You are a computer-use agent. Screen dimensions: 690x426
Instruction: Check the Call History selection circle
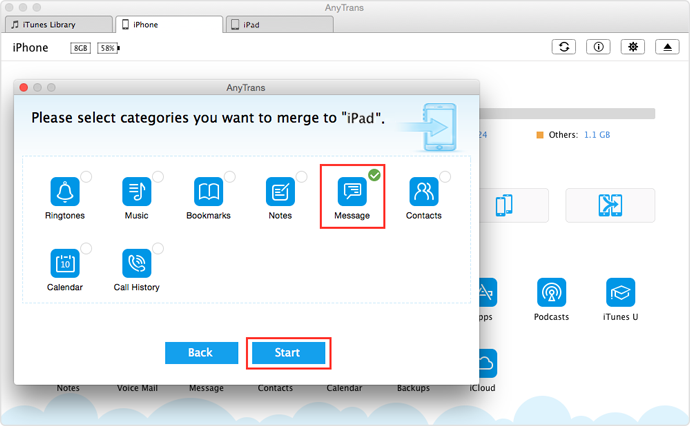158,249
